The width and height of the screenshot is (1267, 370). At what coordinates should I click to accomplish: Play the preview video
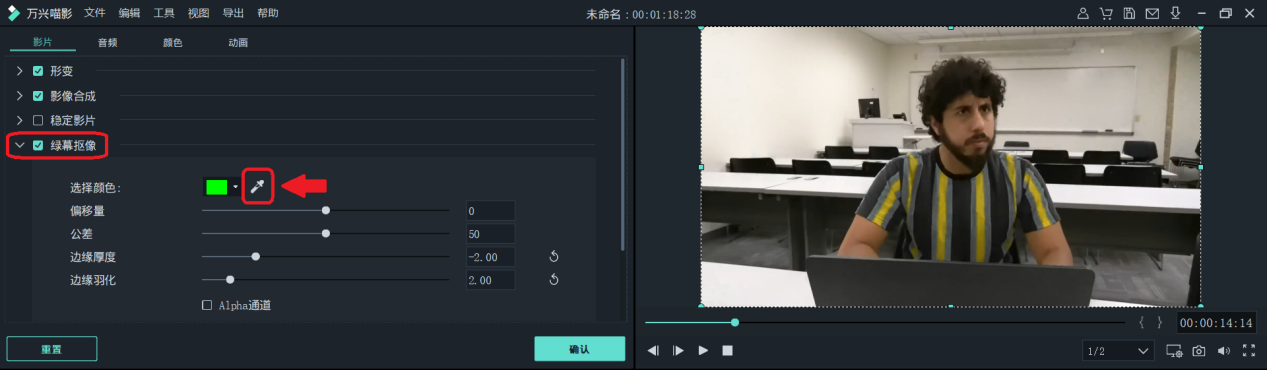[703, 350]
